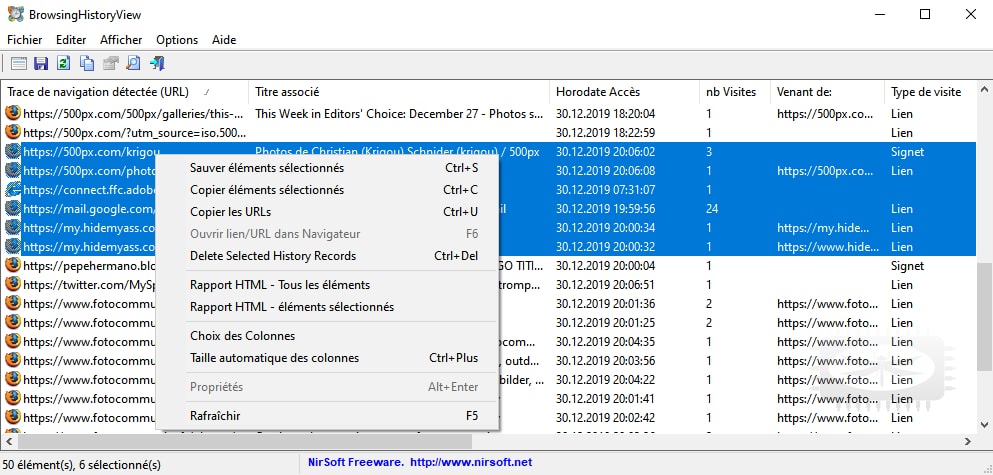Click the access time 30.12.2019 20:00:34
The width and height of the screenshot is (993, 475).
tap(605, 228)
